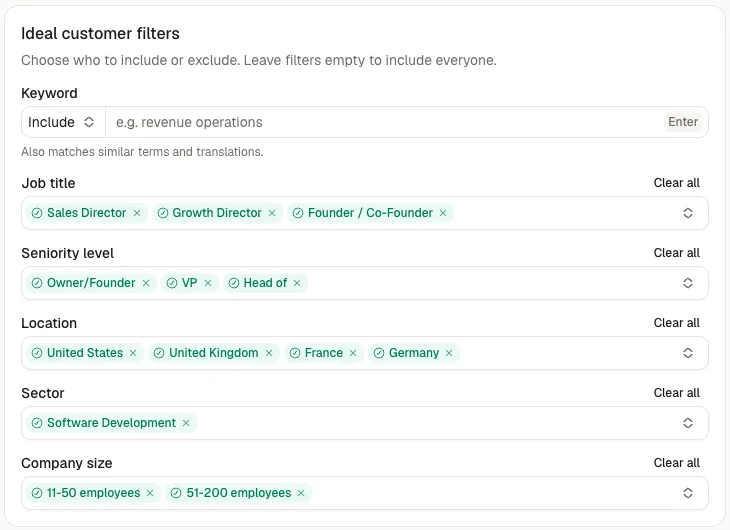This screenshot has height=530, width=730.
Task: Remove the France location chip
Action: pos(353,353)
